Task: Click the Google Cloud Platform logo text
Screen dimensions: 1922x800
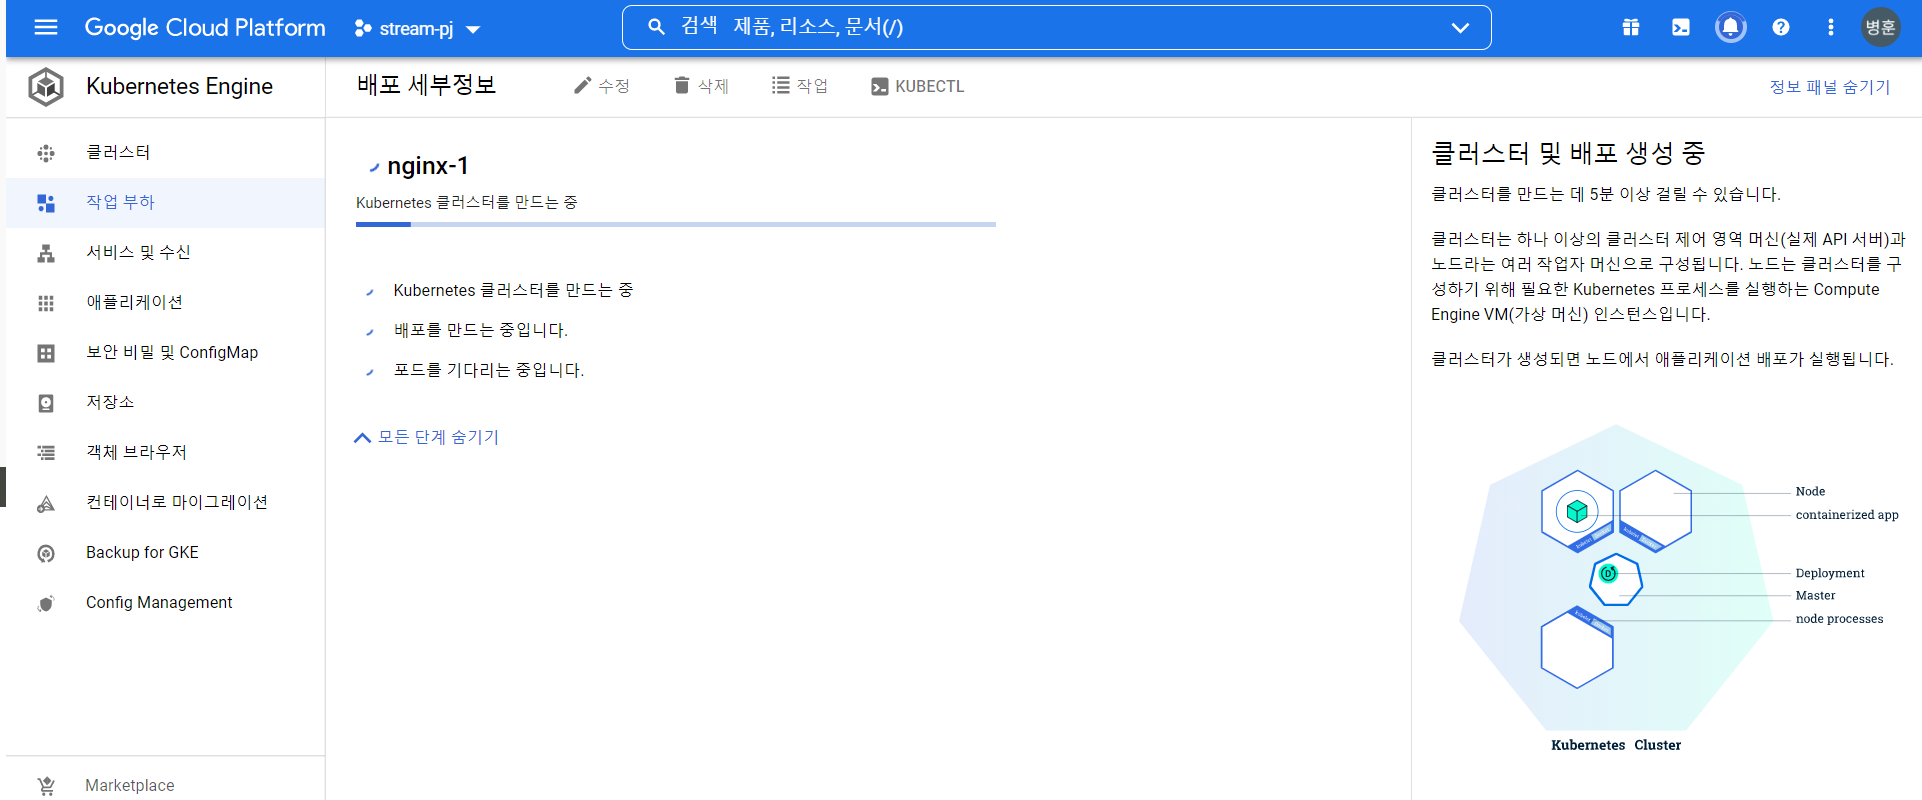Action: (205, 27)
